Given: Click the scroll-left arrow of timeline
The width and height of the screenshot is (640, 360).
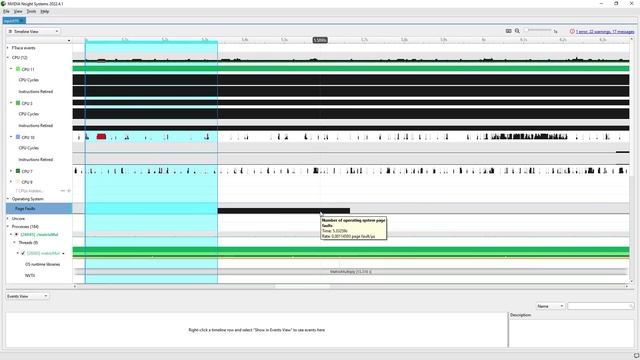Looking at the screenshot, I should [x=75, y=286].
